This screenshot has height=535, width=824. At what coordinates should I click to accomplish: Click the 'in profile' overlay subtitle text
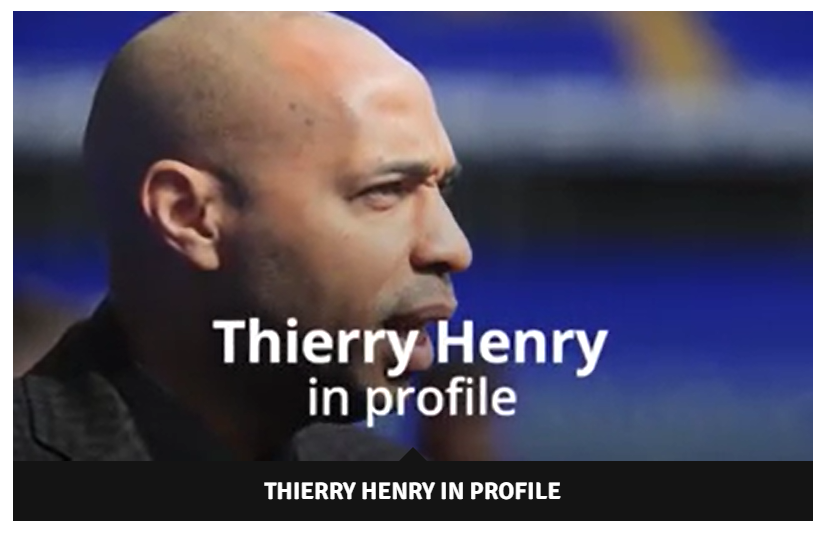[412, 399]
